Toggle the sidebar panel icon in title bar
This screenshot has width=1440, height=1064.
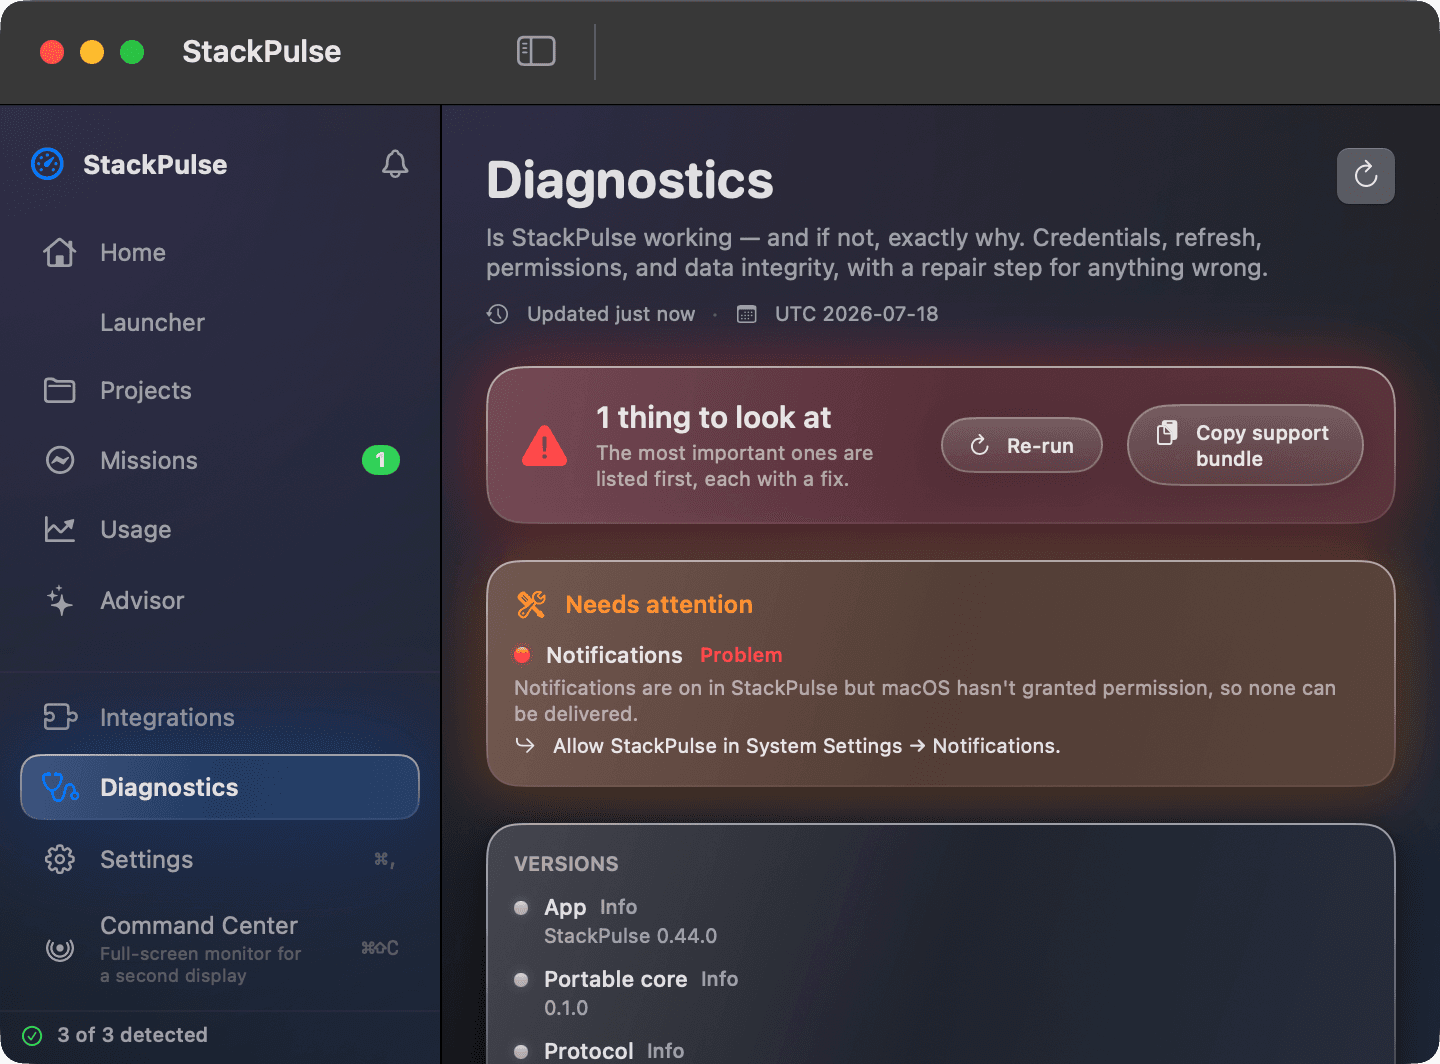pos(536,51)
